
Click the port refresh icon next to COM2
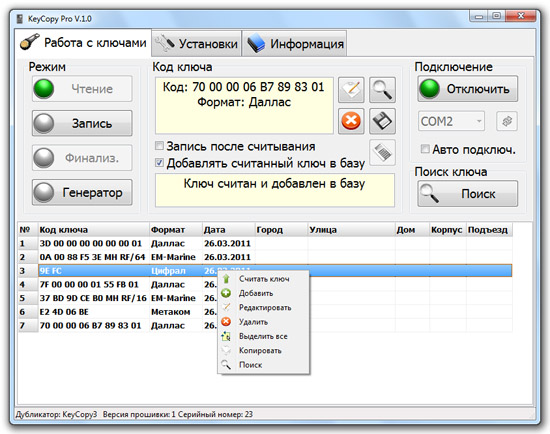tap(507, 121)
